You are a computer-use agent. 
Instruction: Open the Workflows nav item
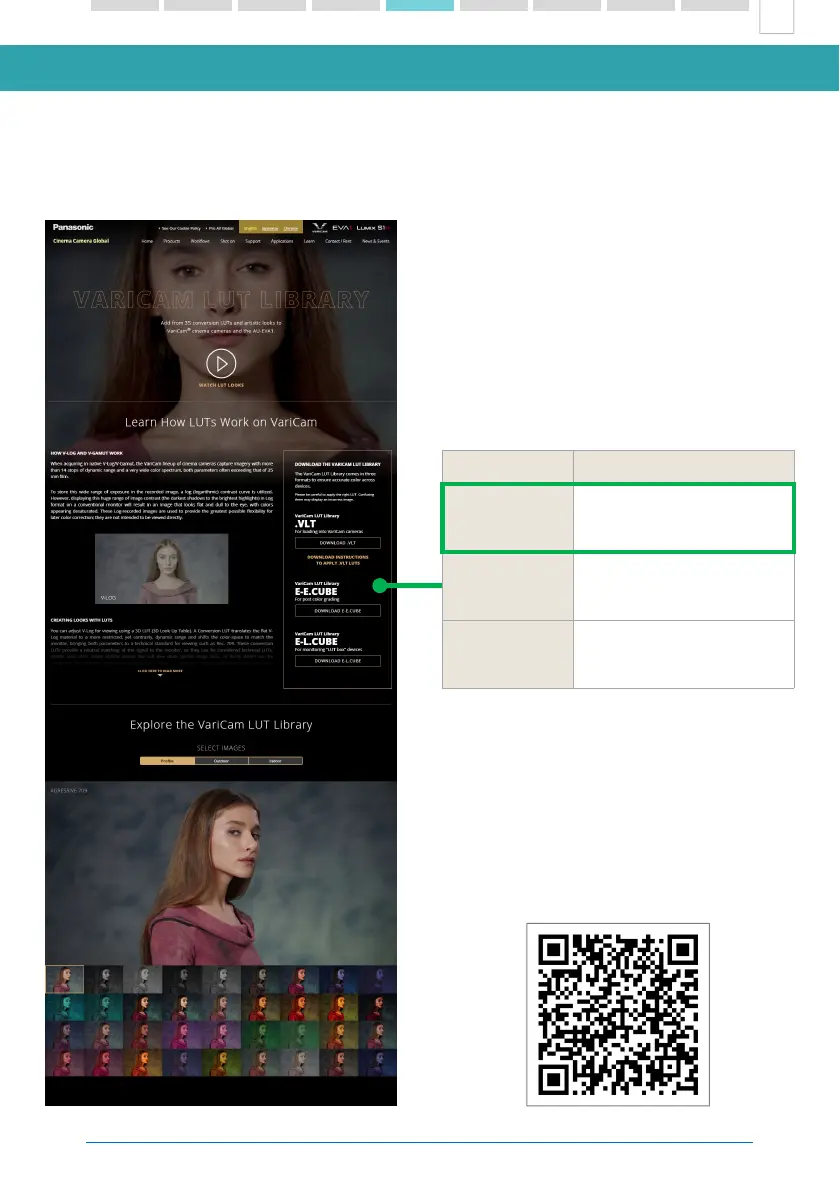(200, 241)
